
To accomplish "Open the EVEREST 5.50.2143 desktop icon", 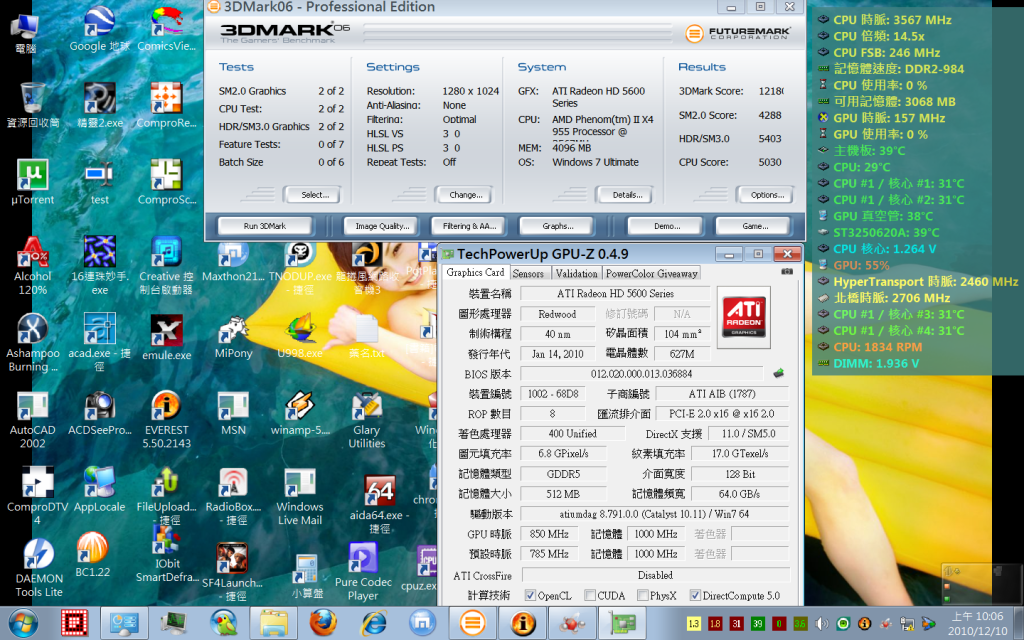I will click(166, 419).
